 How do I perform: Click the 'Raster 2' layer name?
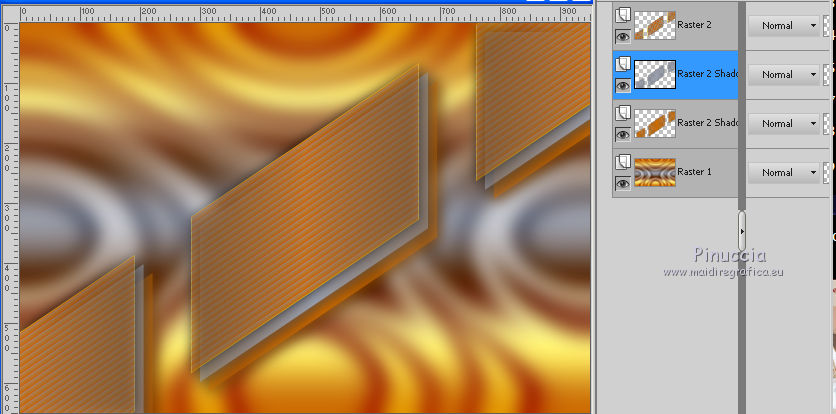pyautogui.click(x=694, y=25)
